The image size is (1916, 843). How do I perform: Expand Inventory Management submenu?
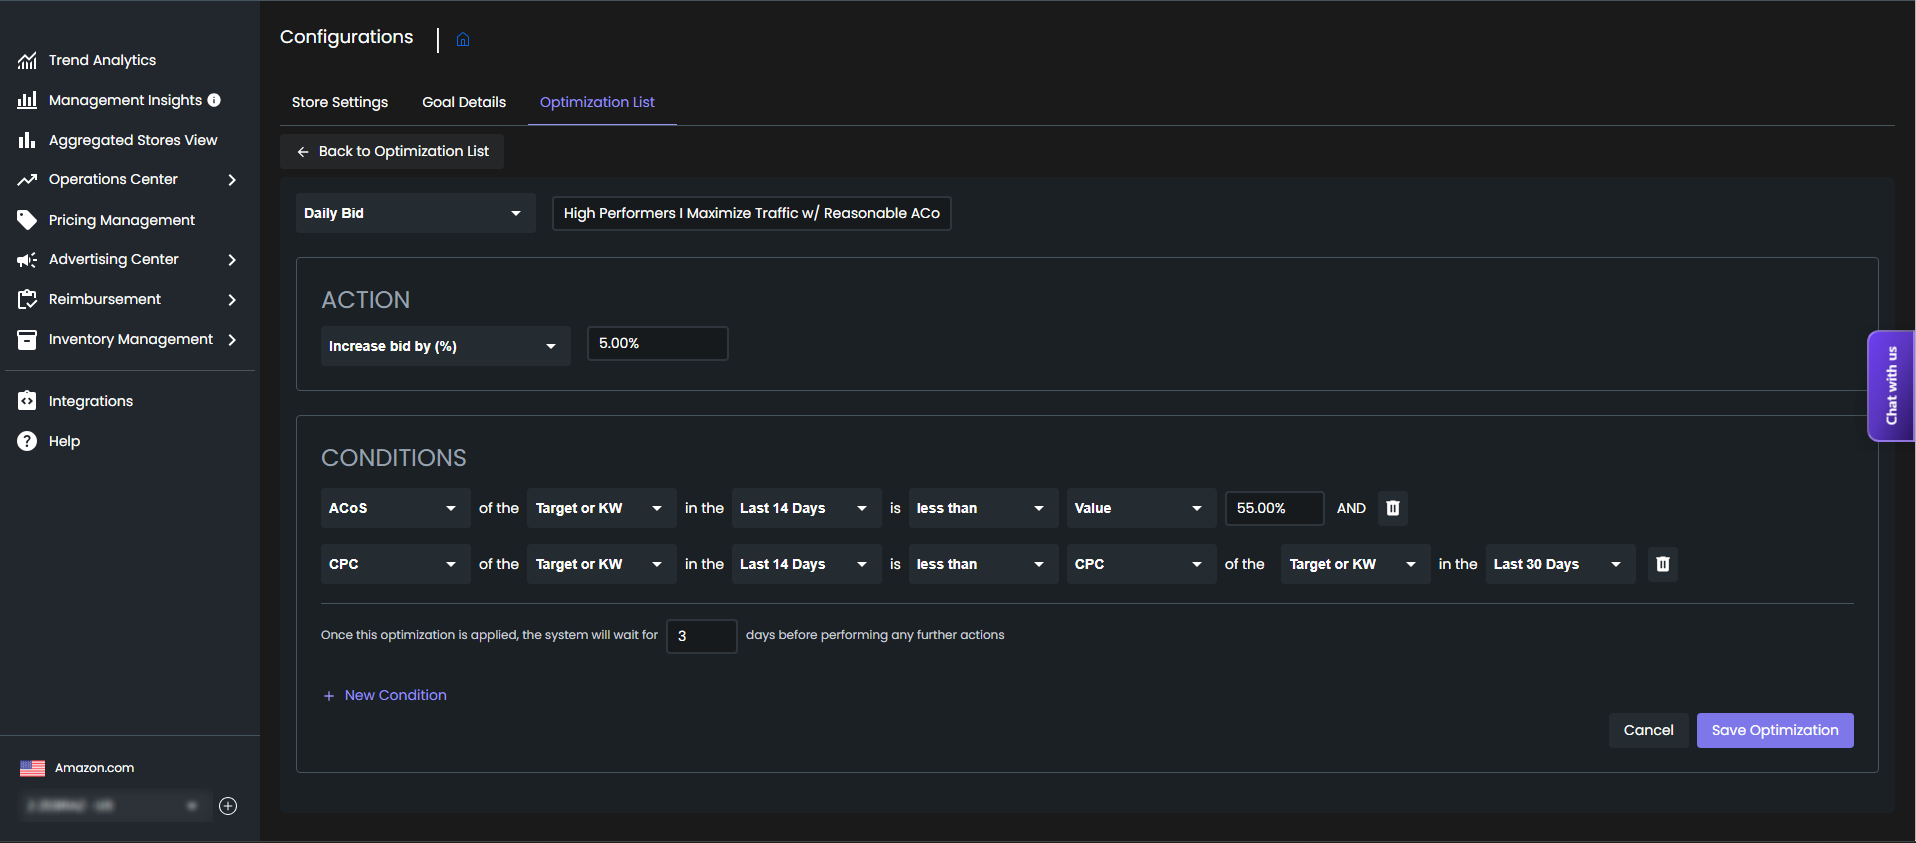pos(232,340)
